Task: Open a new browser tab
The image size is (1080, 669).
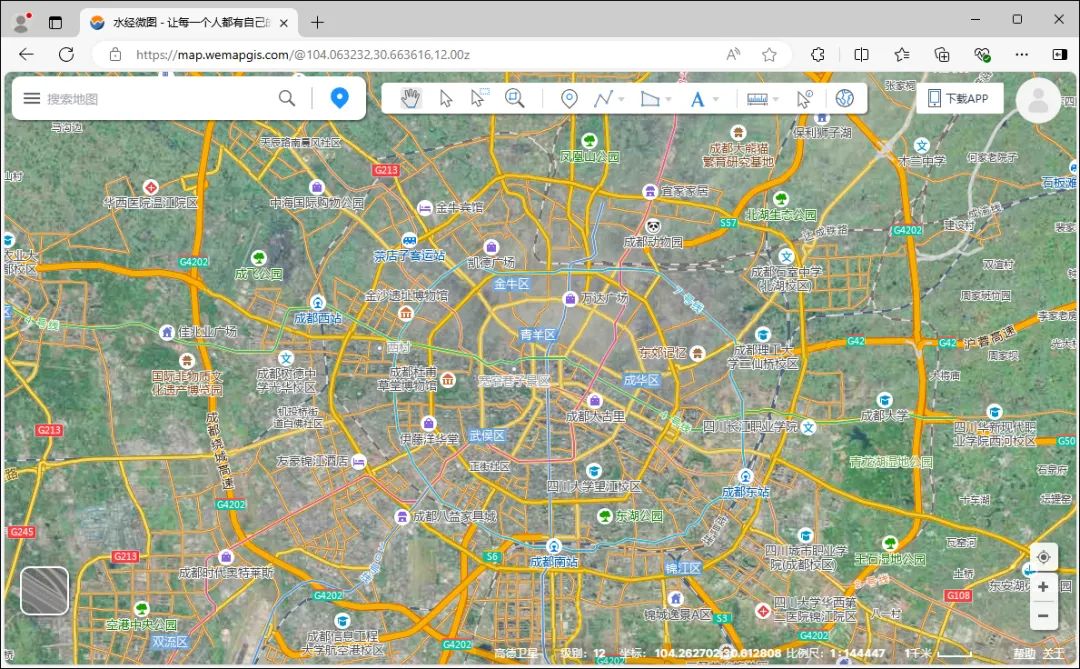Action: (317, 23)
